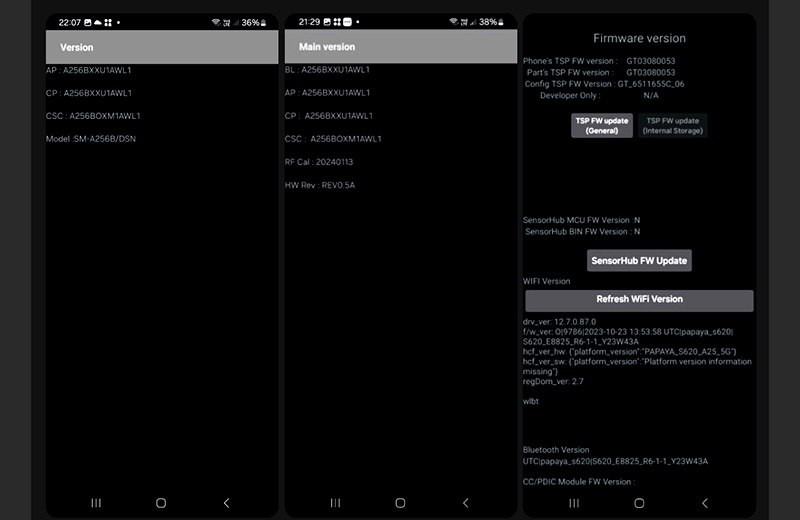
Task: Tap the Config TSP FW Version line
Action: coord(605,84)
